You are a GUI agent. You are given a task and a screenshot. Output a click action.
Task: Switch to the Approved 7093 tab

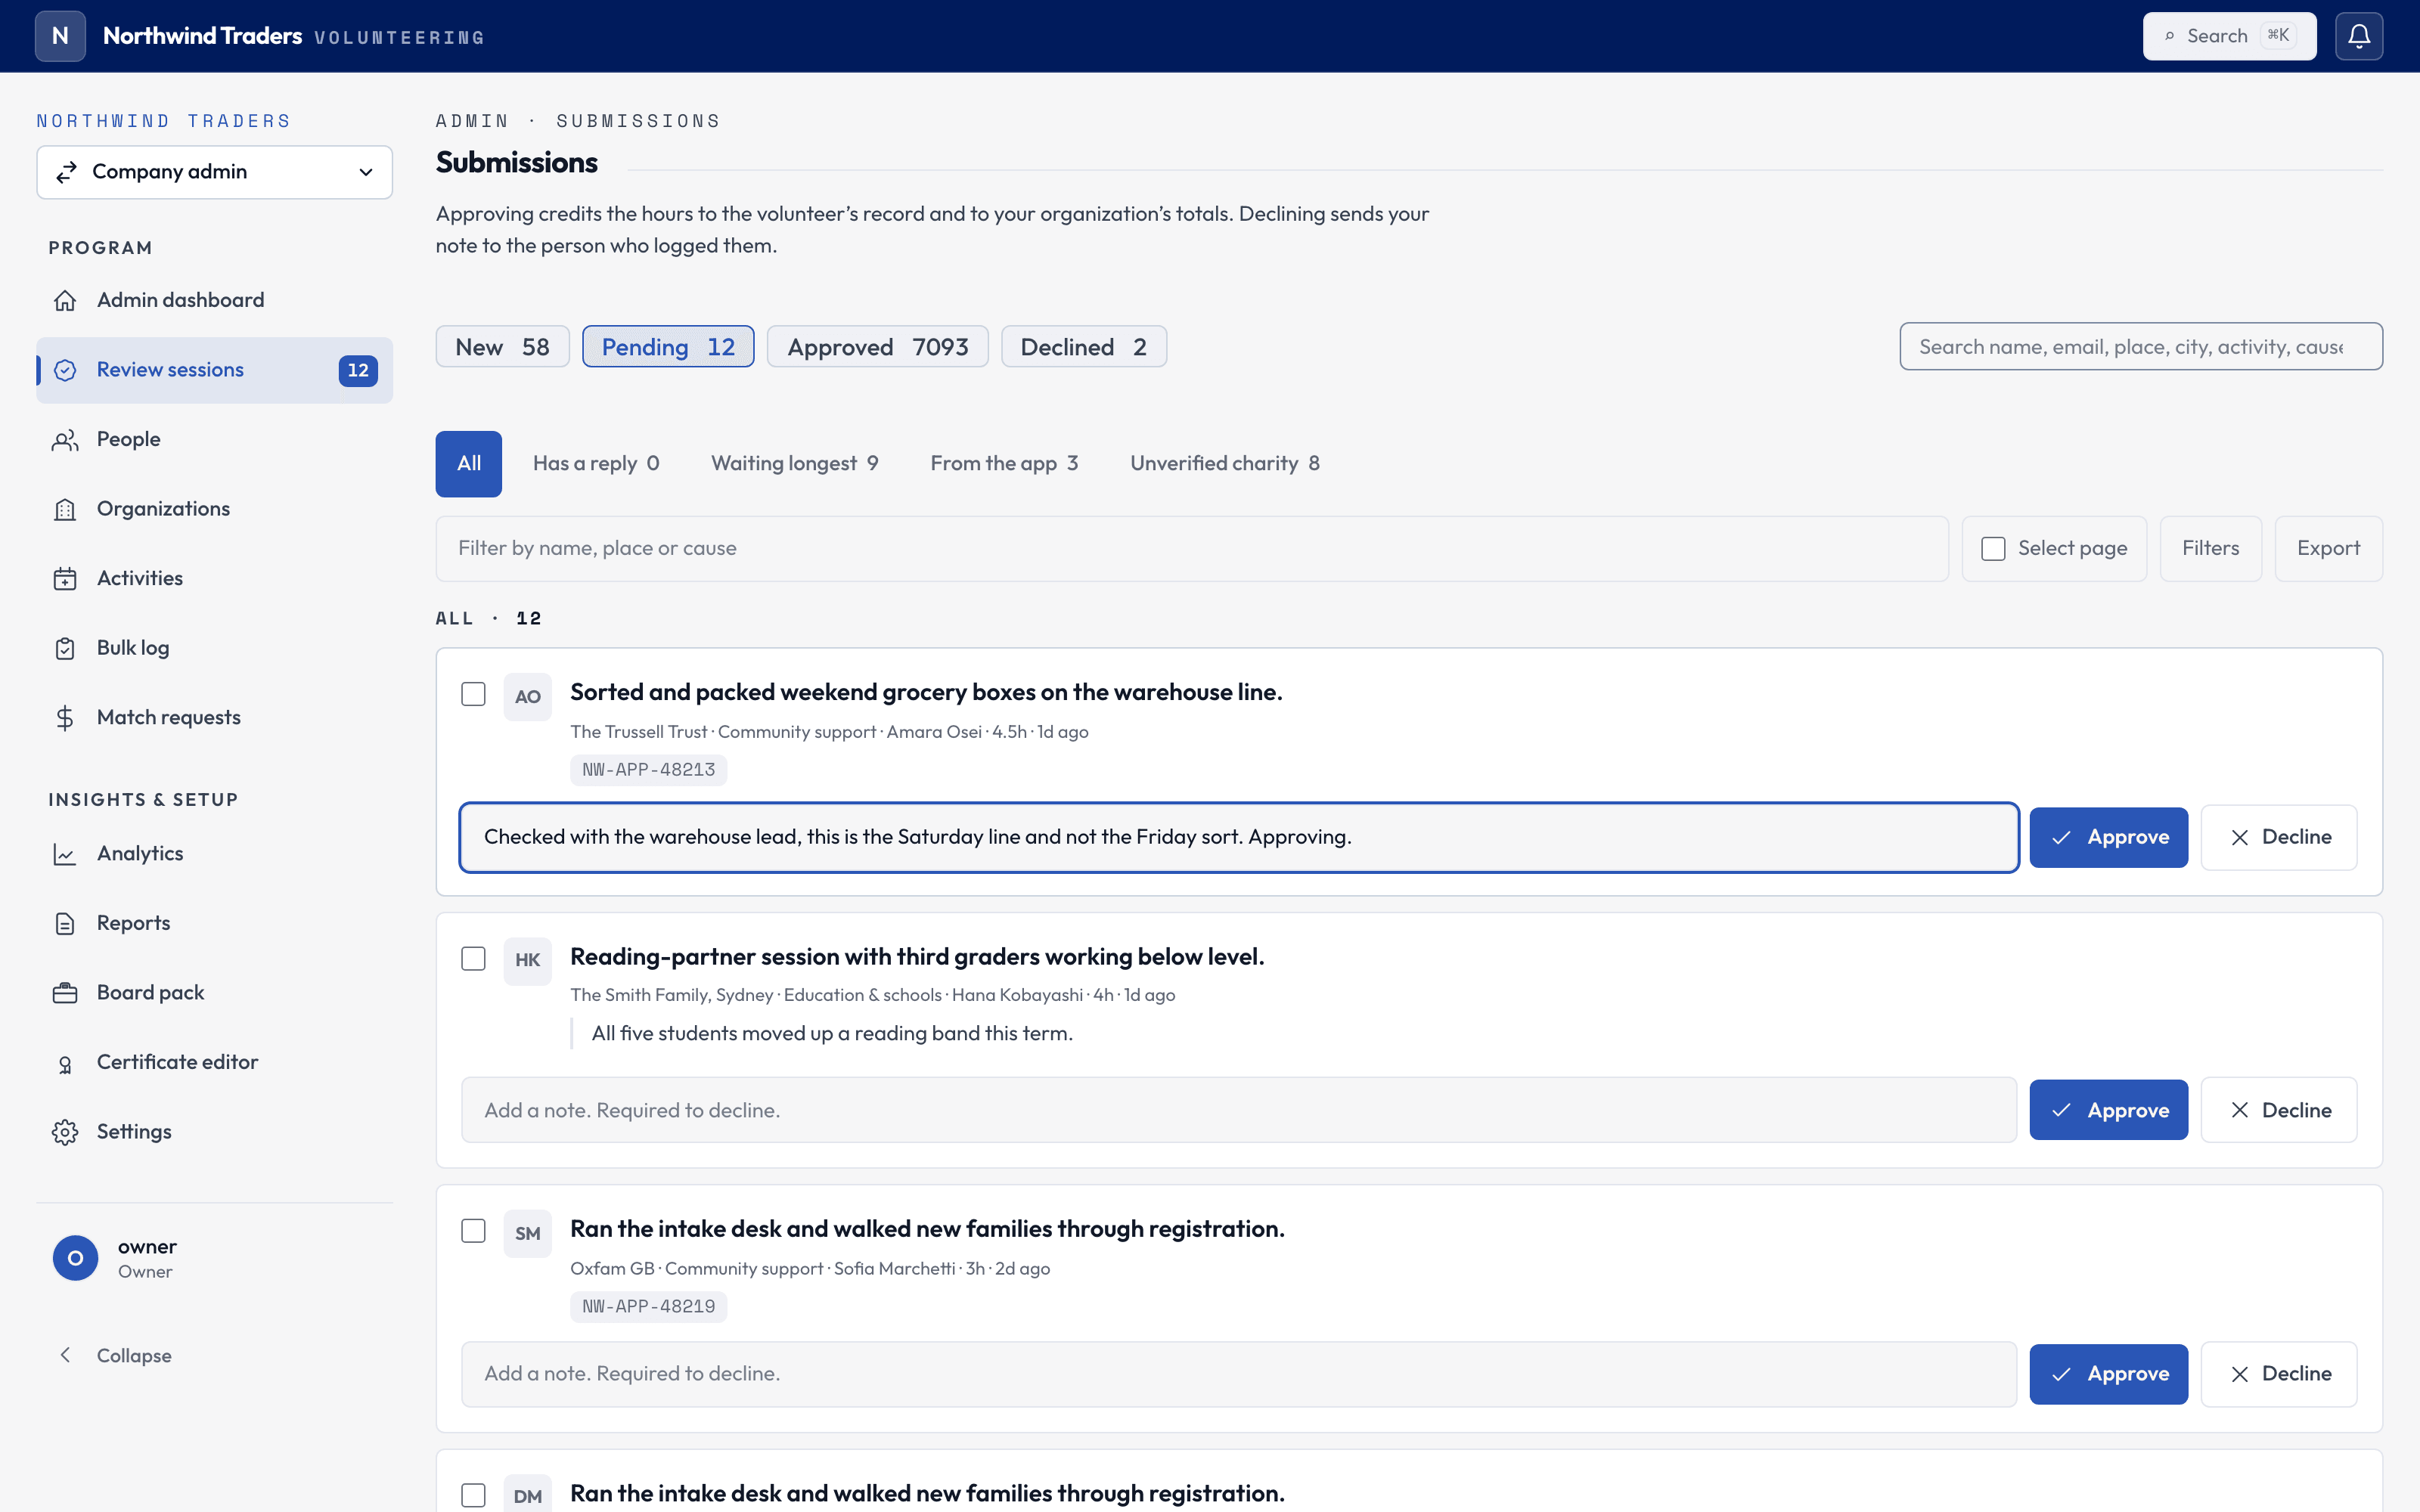click(x=877, y=346)
